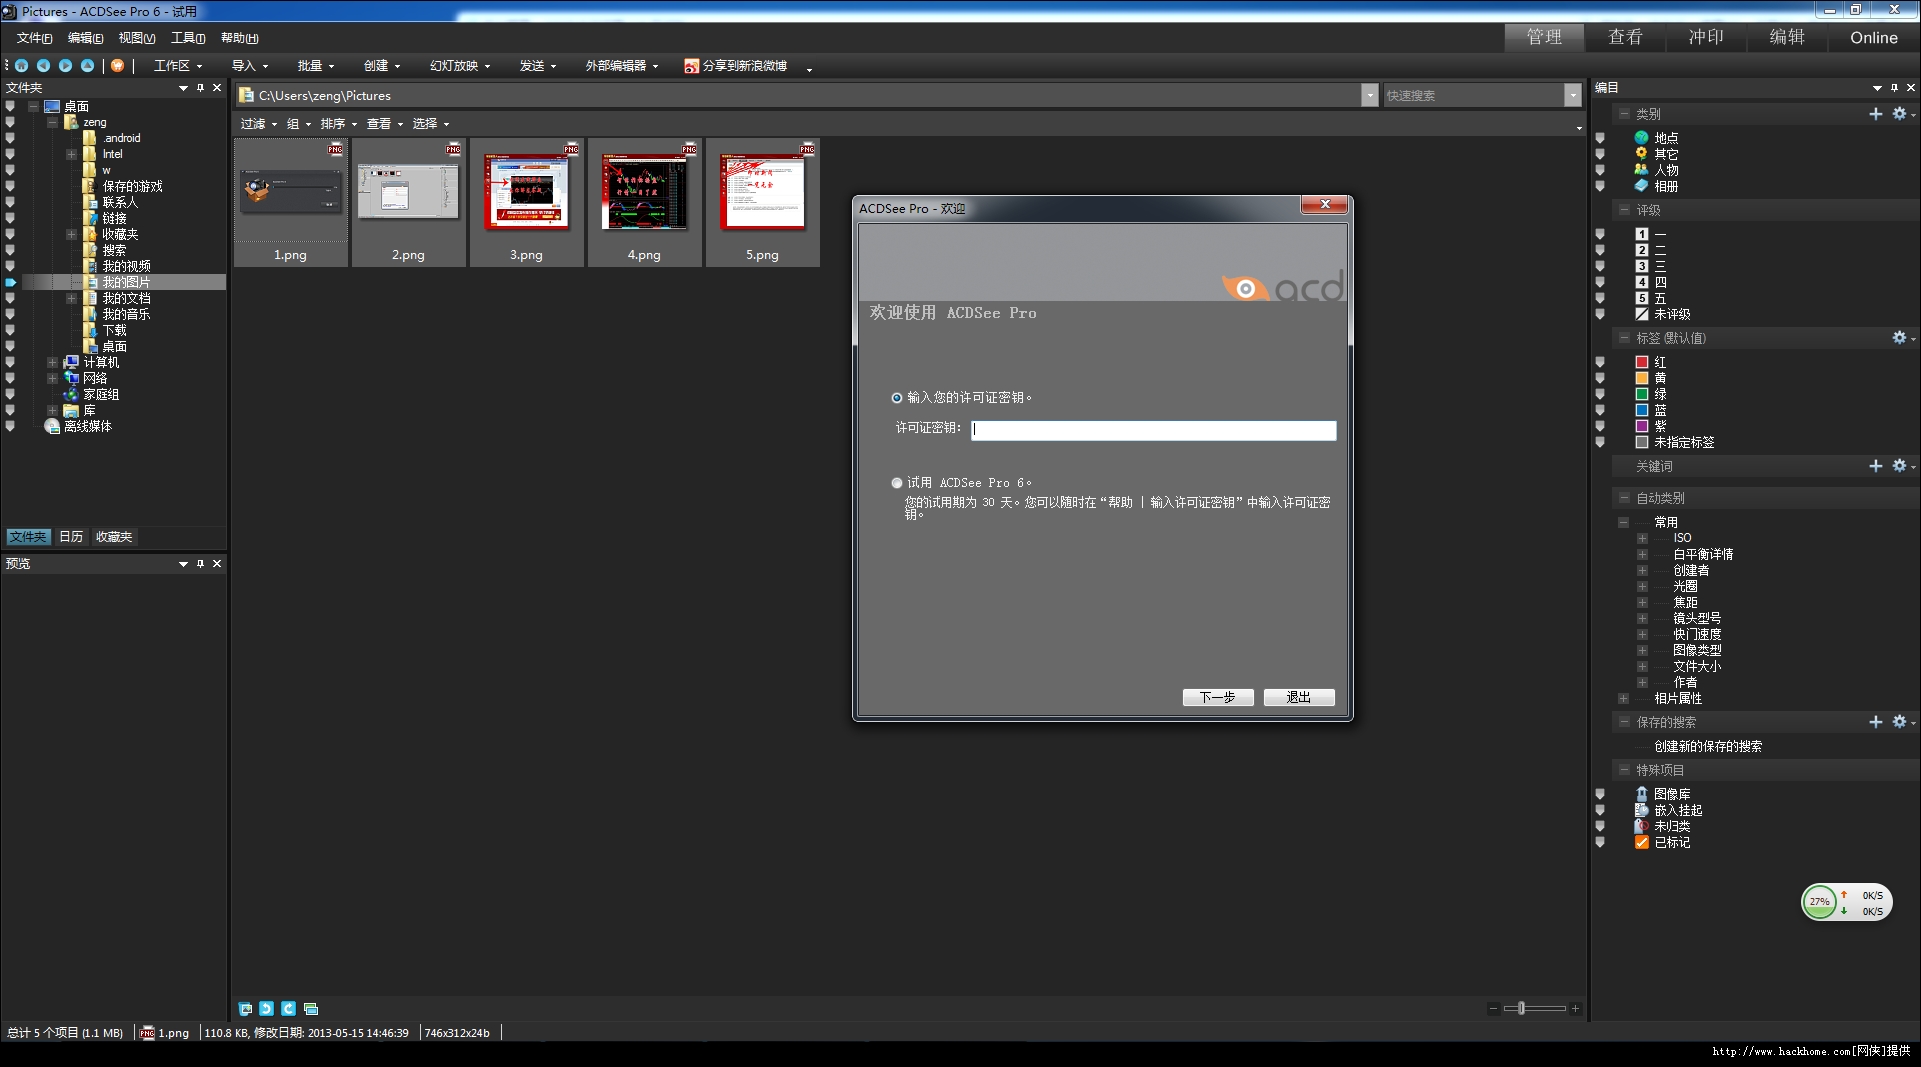The width and height of the screenshot is (1921, 1067).
Task: Toggle Easy-Select marker beside 未归类
Action: tap(1600, 826)
